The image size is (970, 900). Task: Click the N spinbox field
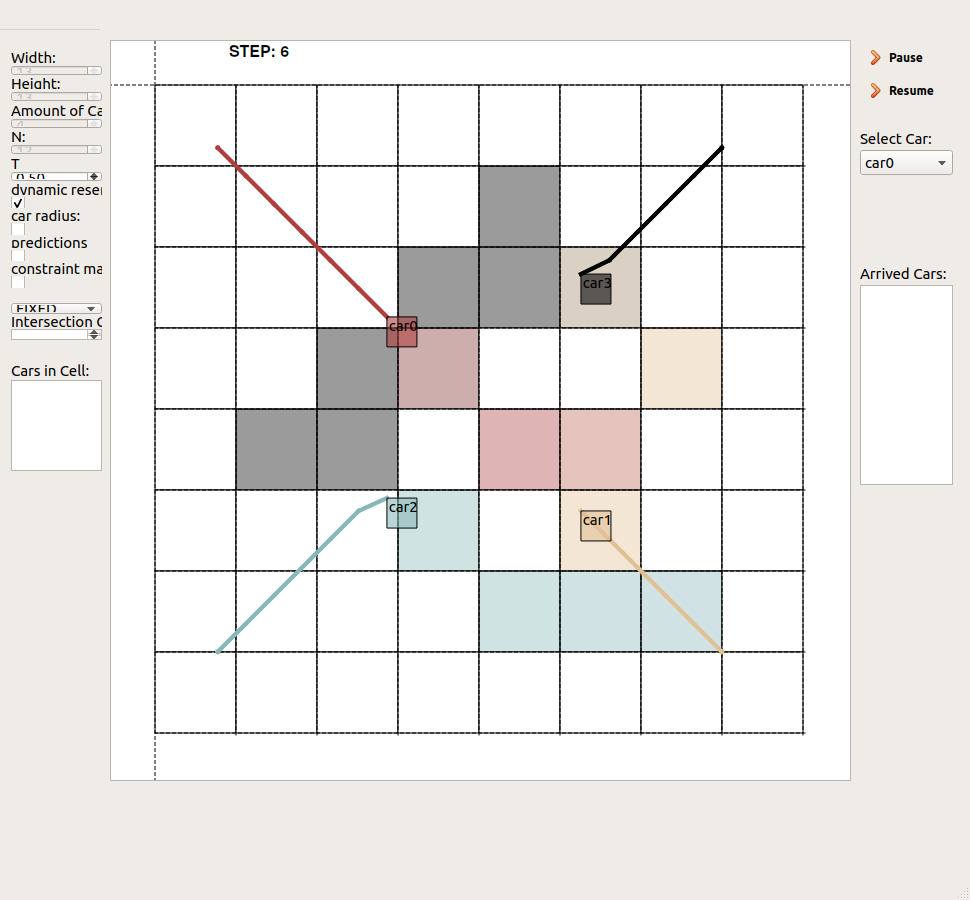click(x=56, y=150)
